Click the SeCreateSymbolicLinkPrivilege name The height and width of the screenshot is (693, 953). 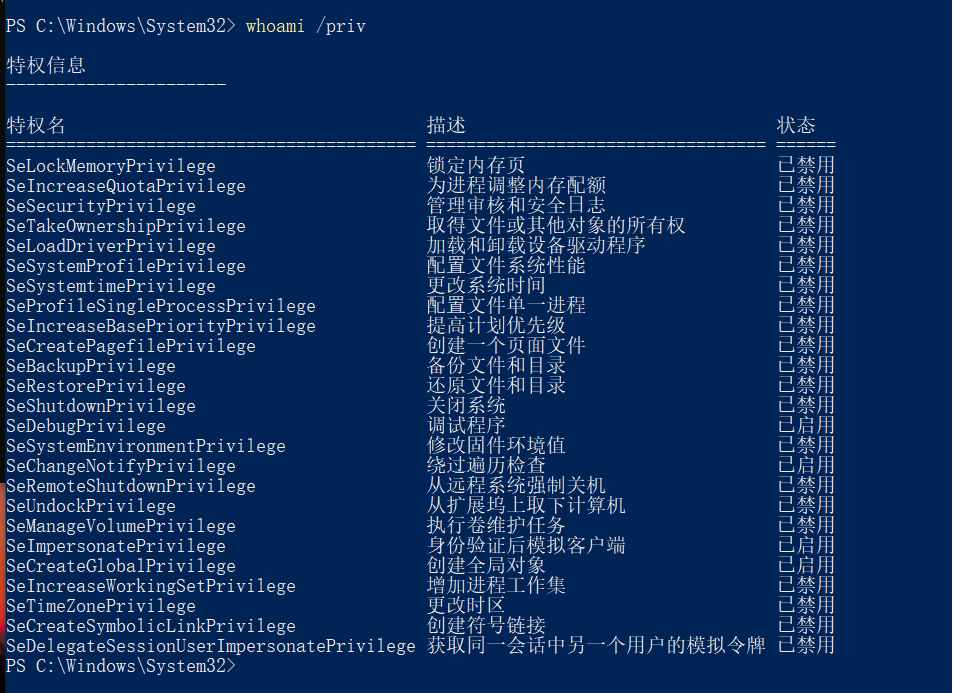point(151,626)
